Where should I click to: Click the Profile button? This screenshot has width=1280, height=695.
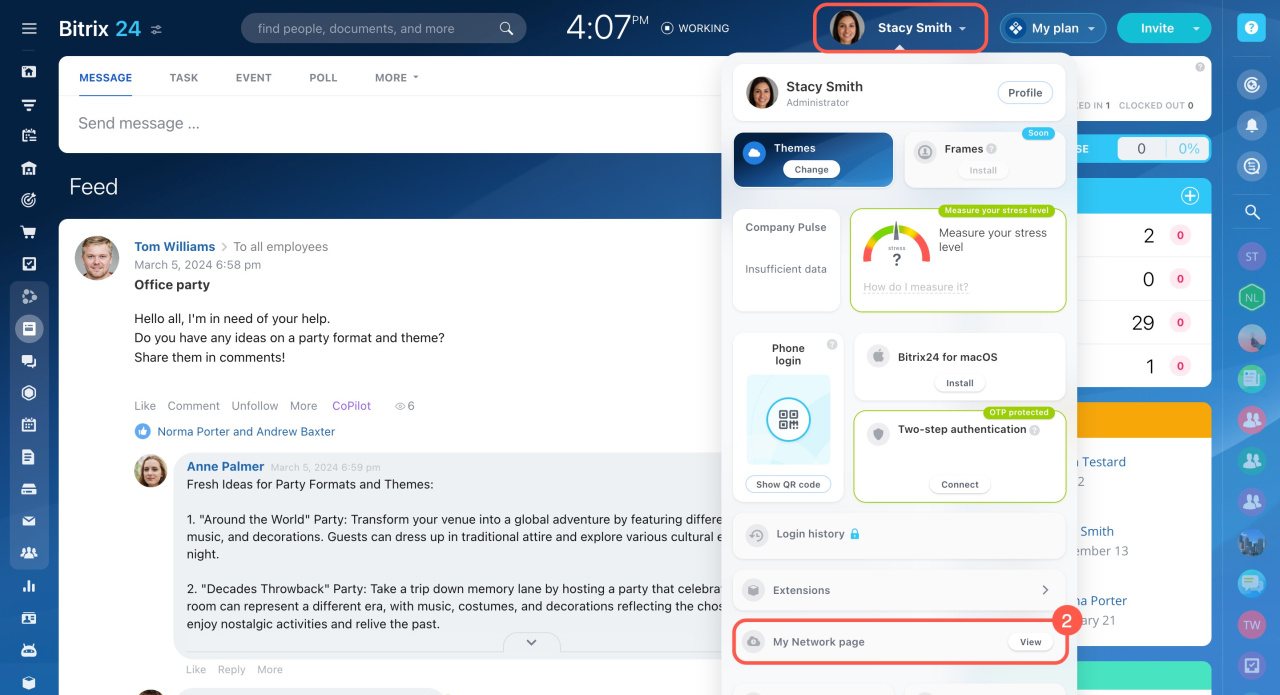(x=1025, y=93)
